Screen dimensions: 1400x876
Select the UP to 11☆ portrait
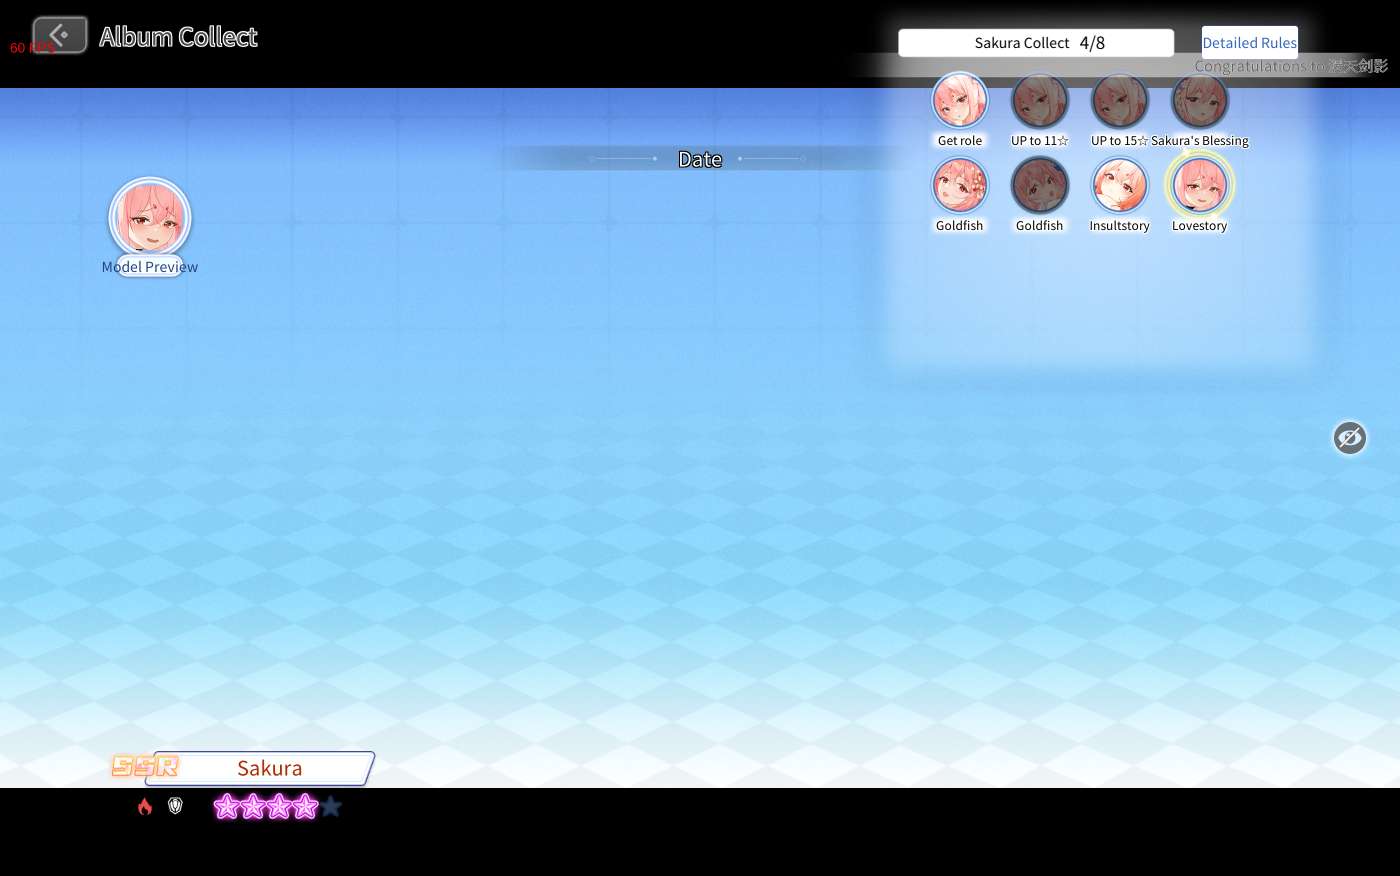[1040, 101]
